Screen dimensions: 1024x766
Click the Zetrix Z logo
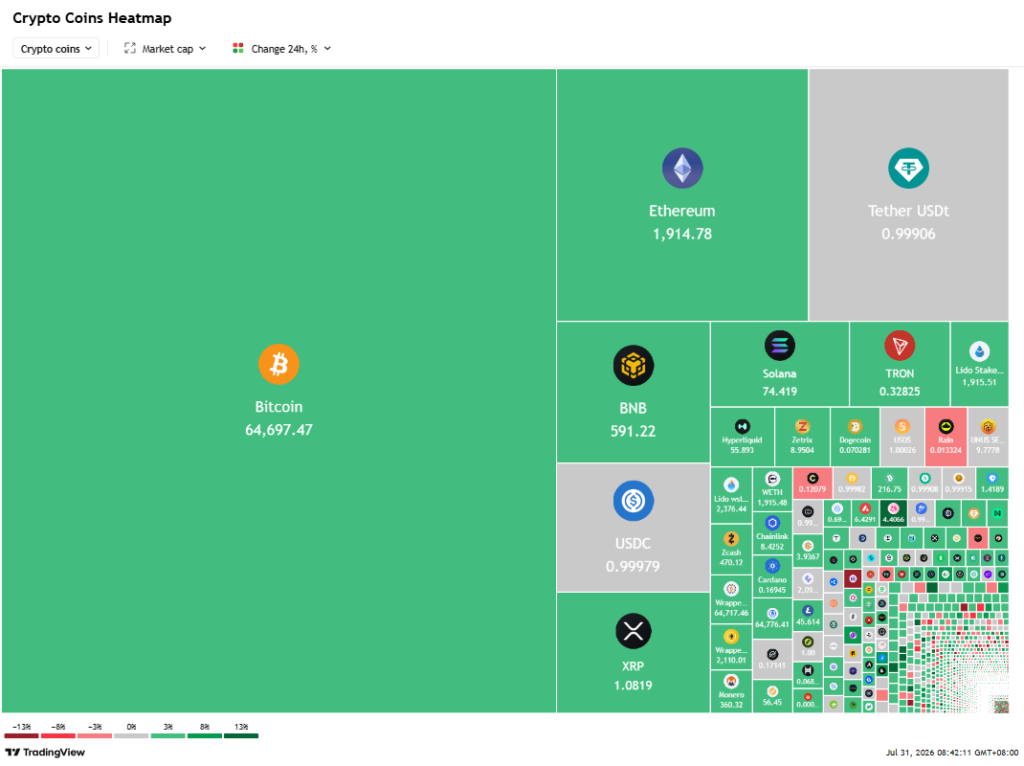802,426
